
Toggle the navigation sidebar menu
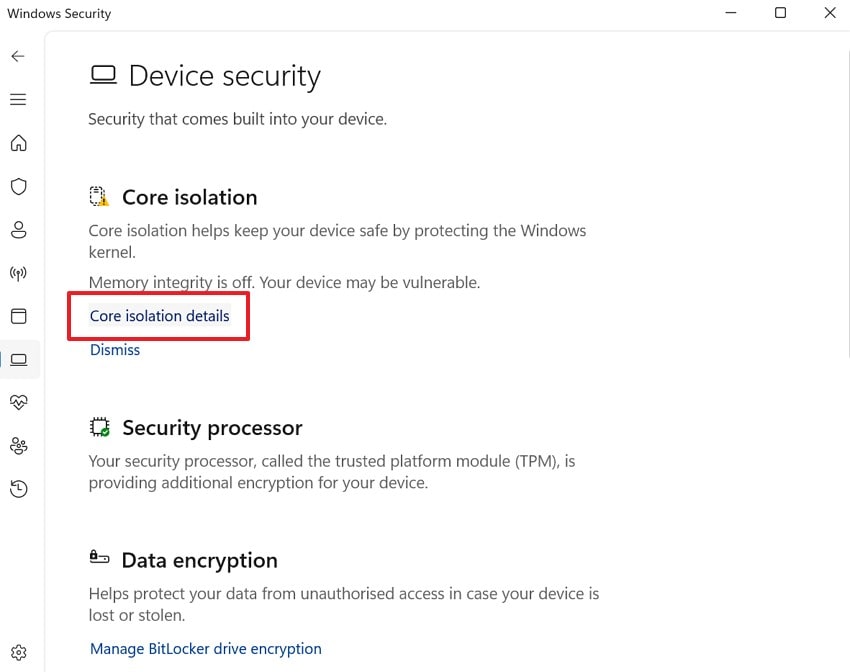[18, 99]
